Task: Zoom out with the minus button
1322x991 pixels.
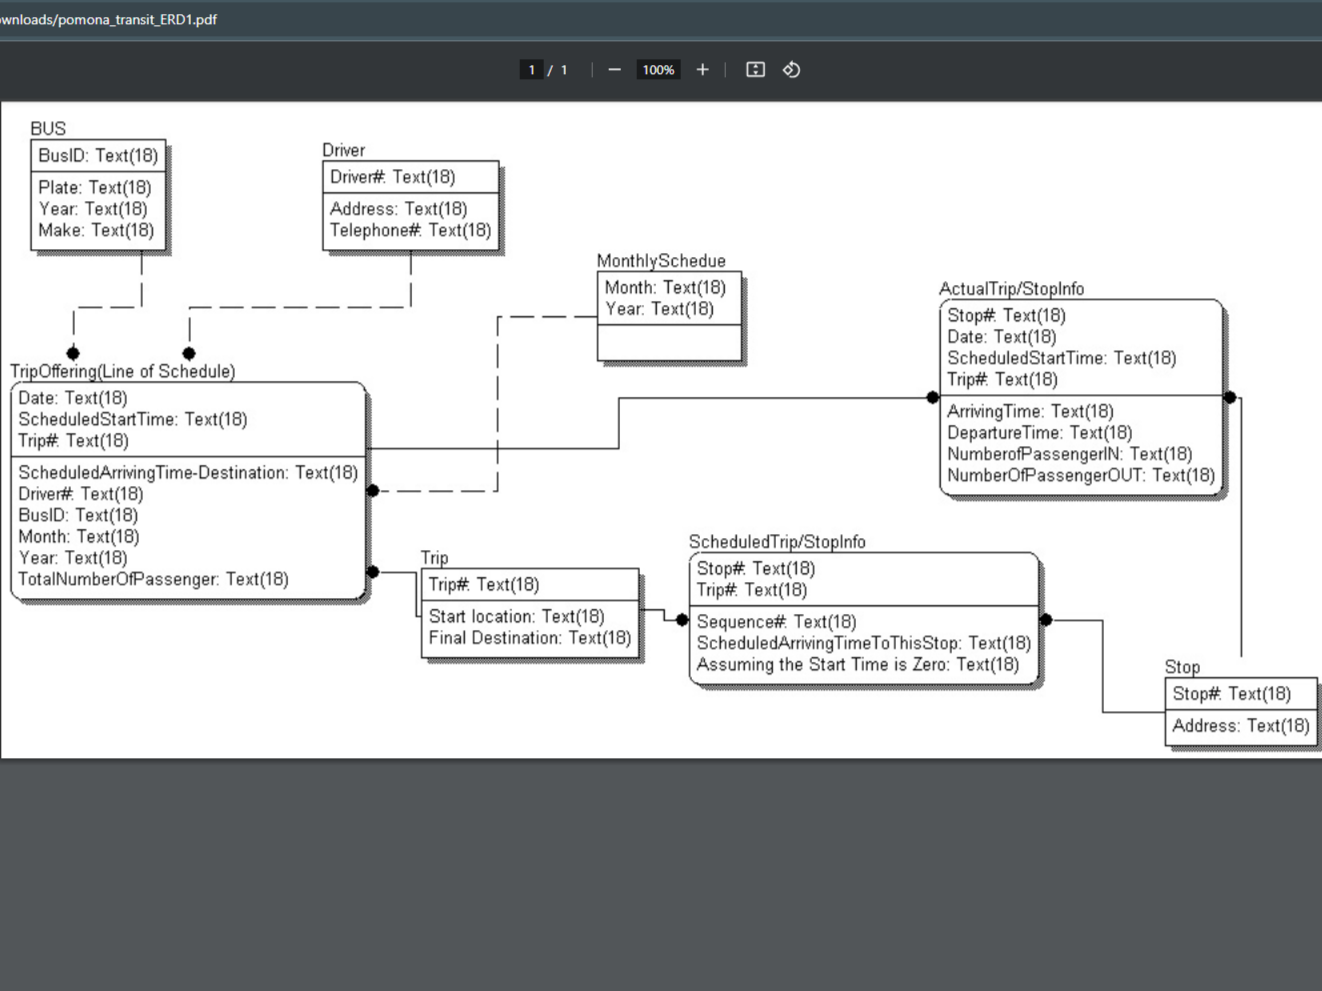Action: 614,70
